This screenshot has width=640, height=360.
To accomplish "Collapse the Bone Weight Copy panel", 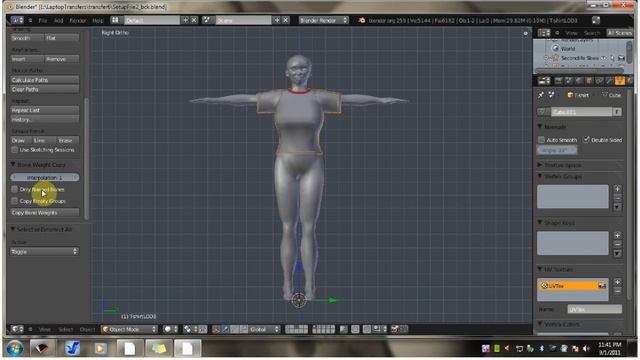I will (13, 164).
